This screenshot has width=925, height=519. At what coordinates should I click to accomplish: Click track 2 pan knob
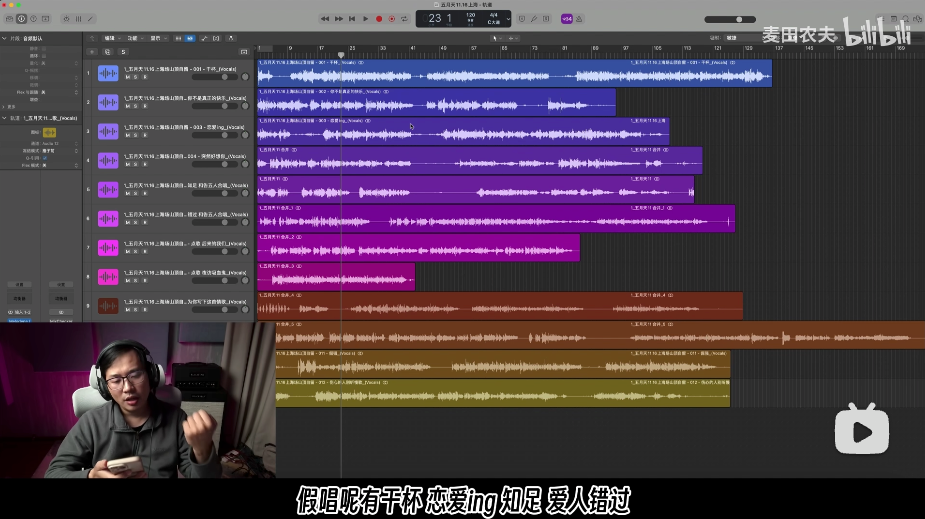click(x=245, y=106)
